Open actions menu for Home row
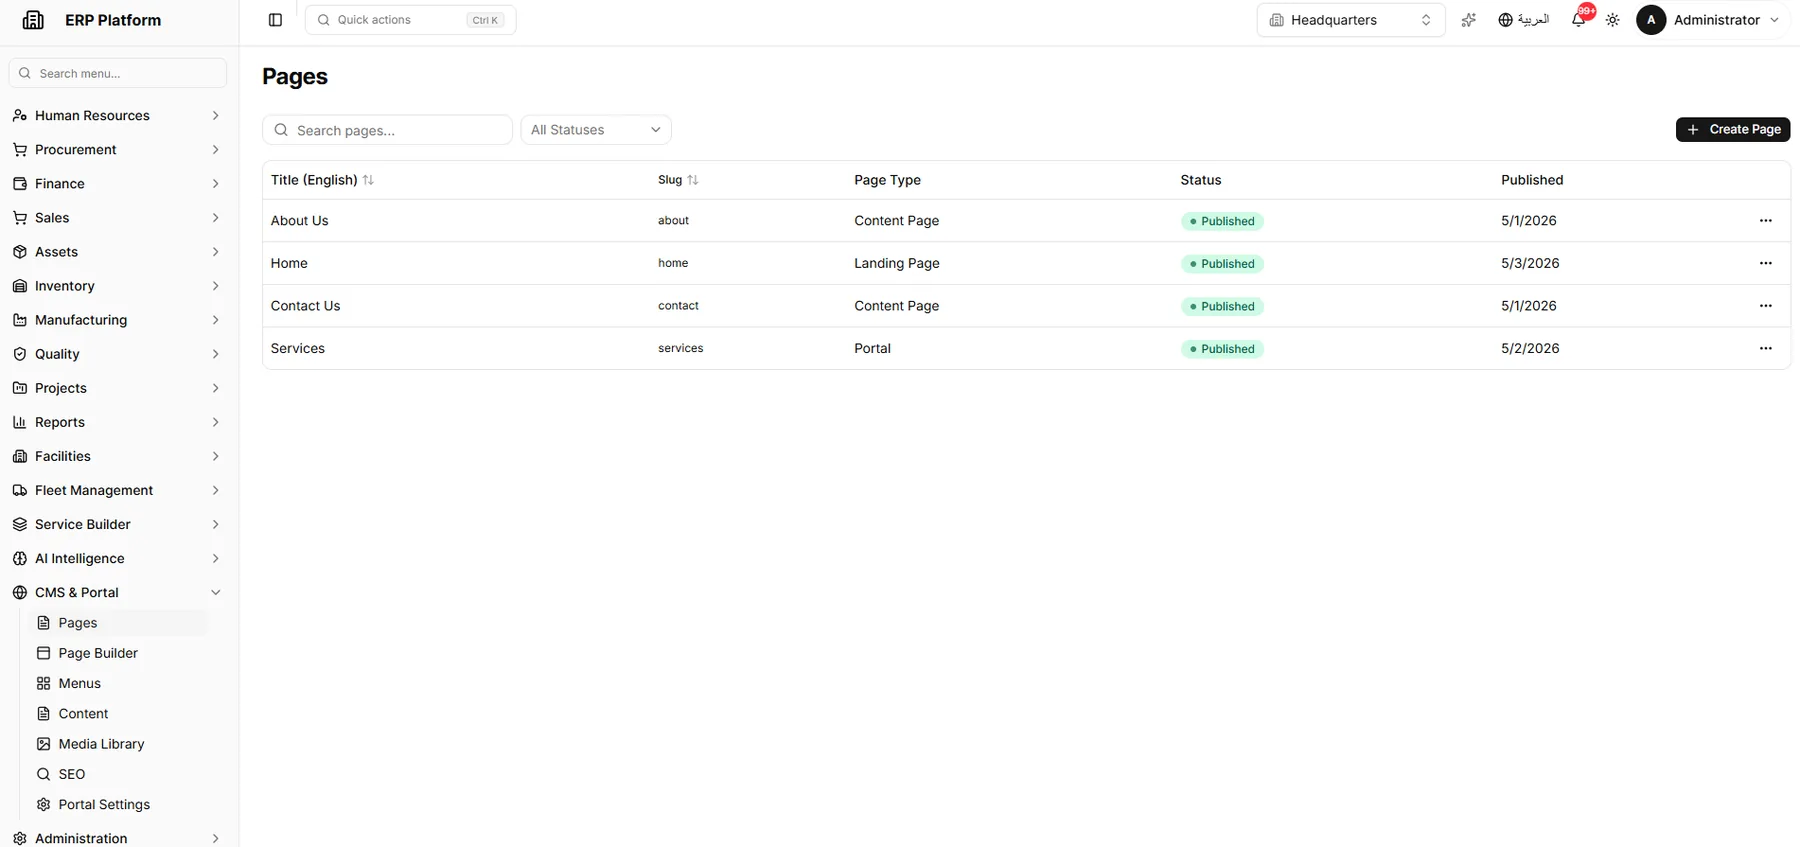The height and width of the screenshot is (847, 1800). click(x=1766, y=263)
